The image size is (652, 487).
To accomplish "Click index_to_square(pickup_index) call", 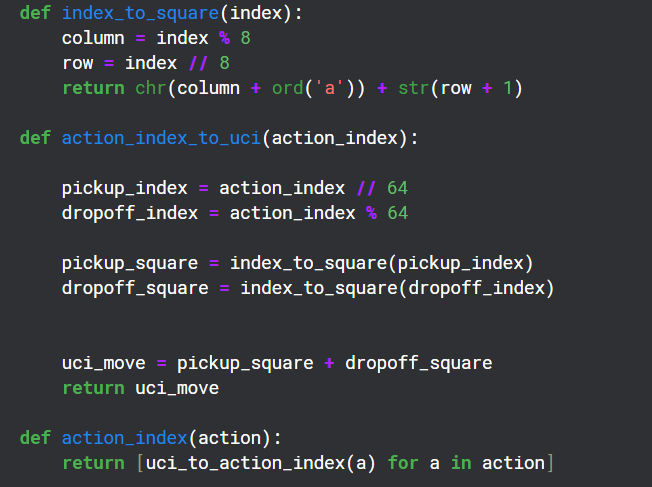I will [x=381, y=263].
